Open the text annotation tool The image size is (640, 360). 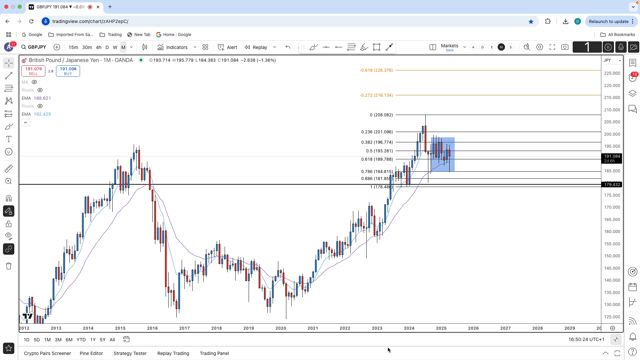pos(9,139)
